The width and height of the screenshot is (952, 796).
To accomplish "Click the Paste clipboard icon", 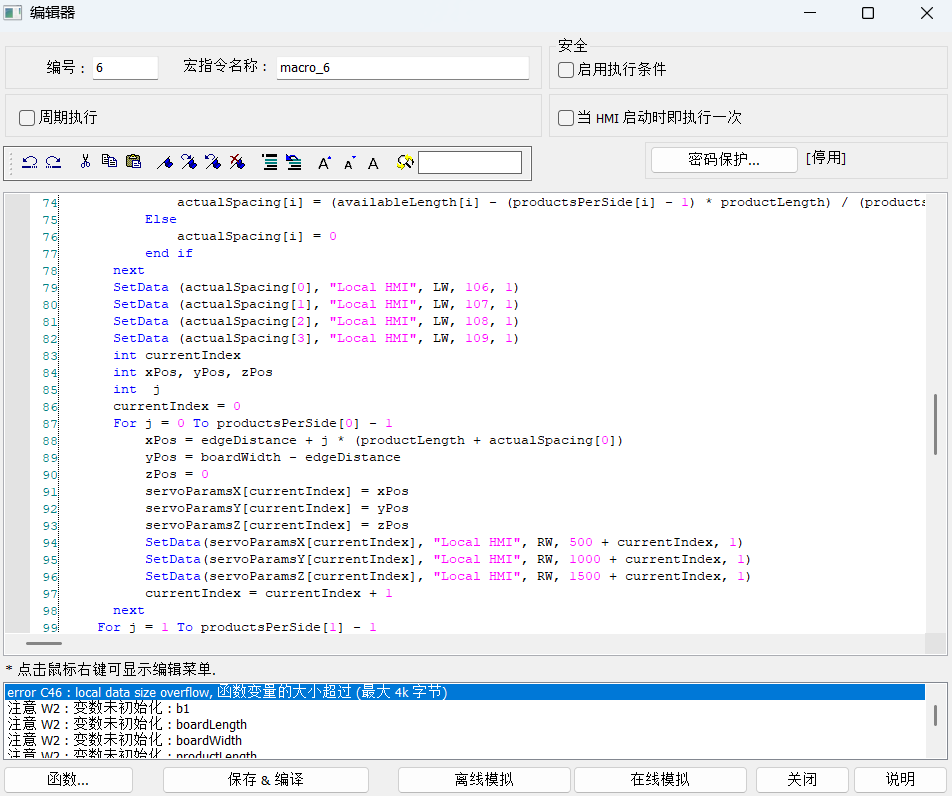I will pos(133,162).
